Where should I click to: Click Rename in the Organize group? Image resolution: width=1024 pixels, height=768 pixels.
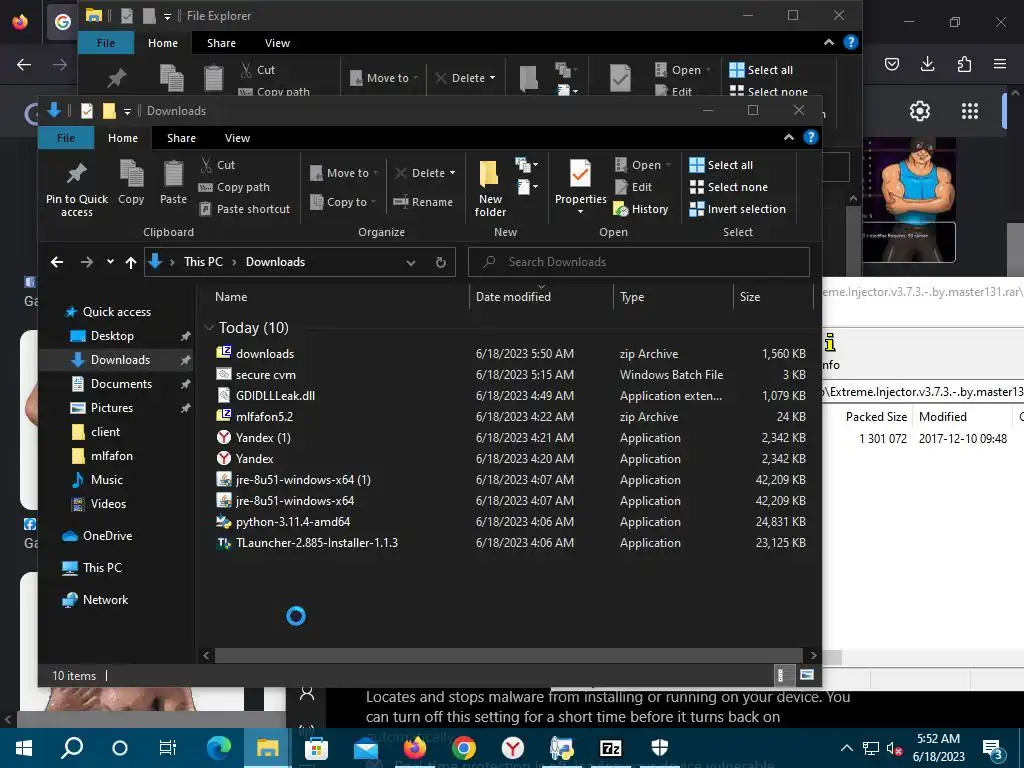[x=423, y=202]
